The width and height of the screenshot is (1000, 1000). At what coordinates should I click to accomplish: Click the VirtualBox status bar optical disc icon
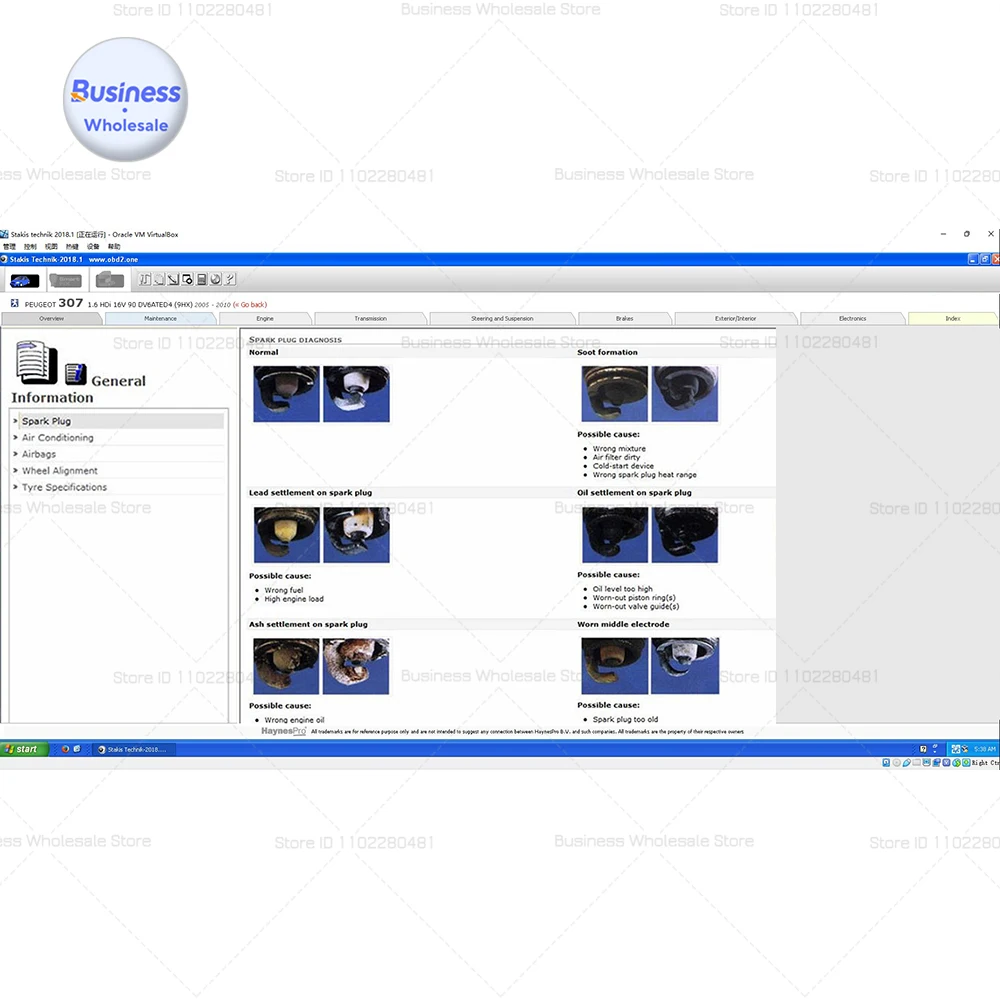[x=896, y=763]
